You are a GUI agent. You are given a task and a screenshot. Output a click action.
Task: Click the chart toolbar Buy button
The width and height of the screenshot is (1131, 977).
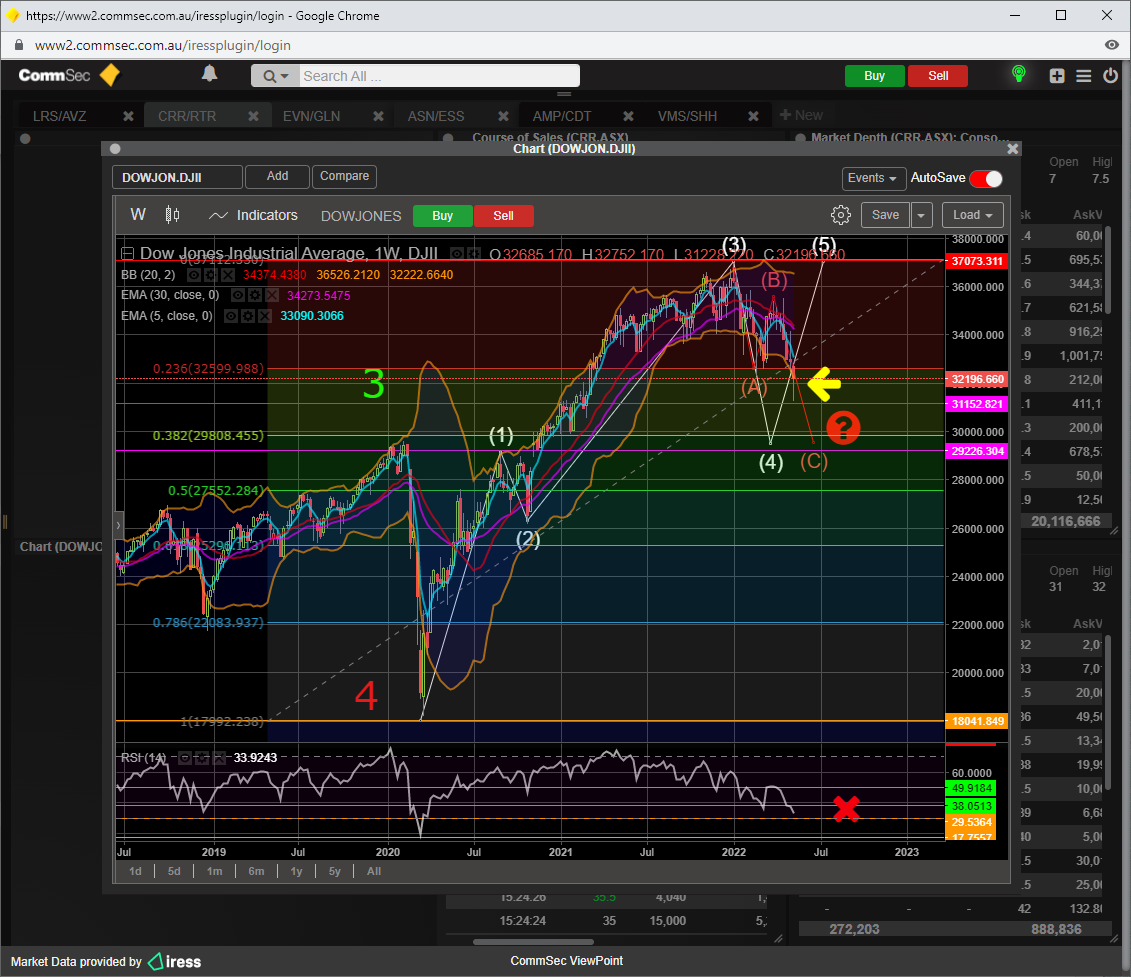pyautogui.click(x=442, y=216)
